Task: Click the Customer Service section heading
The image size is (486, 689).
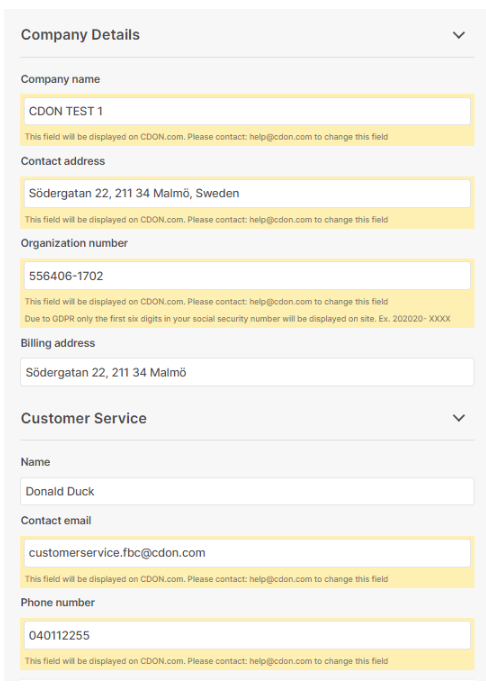Action: (83, 418)
